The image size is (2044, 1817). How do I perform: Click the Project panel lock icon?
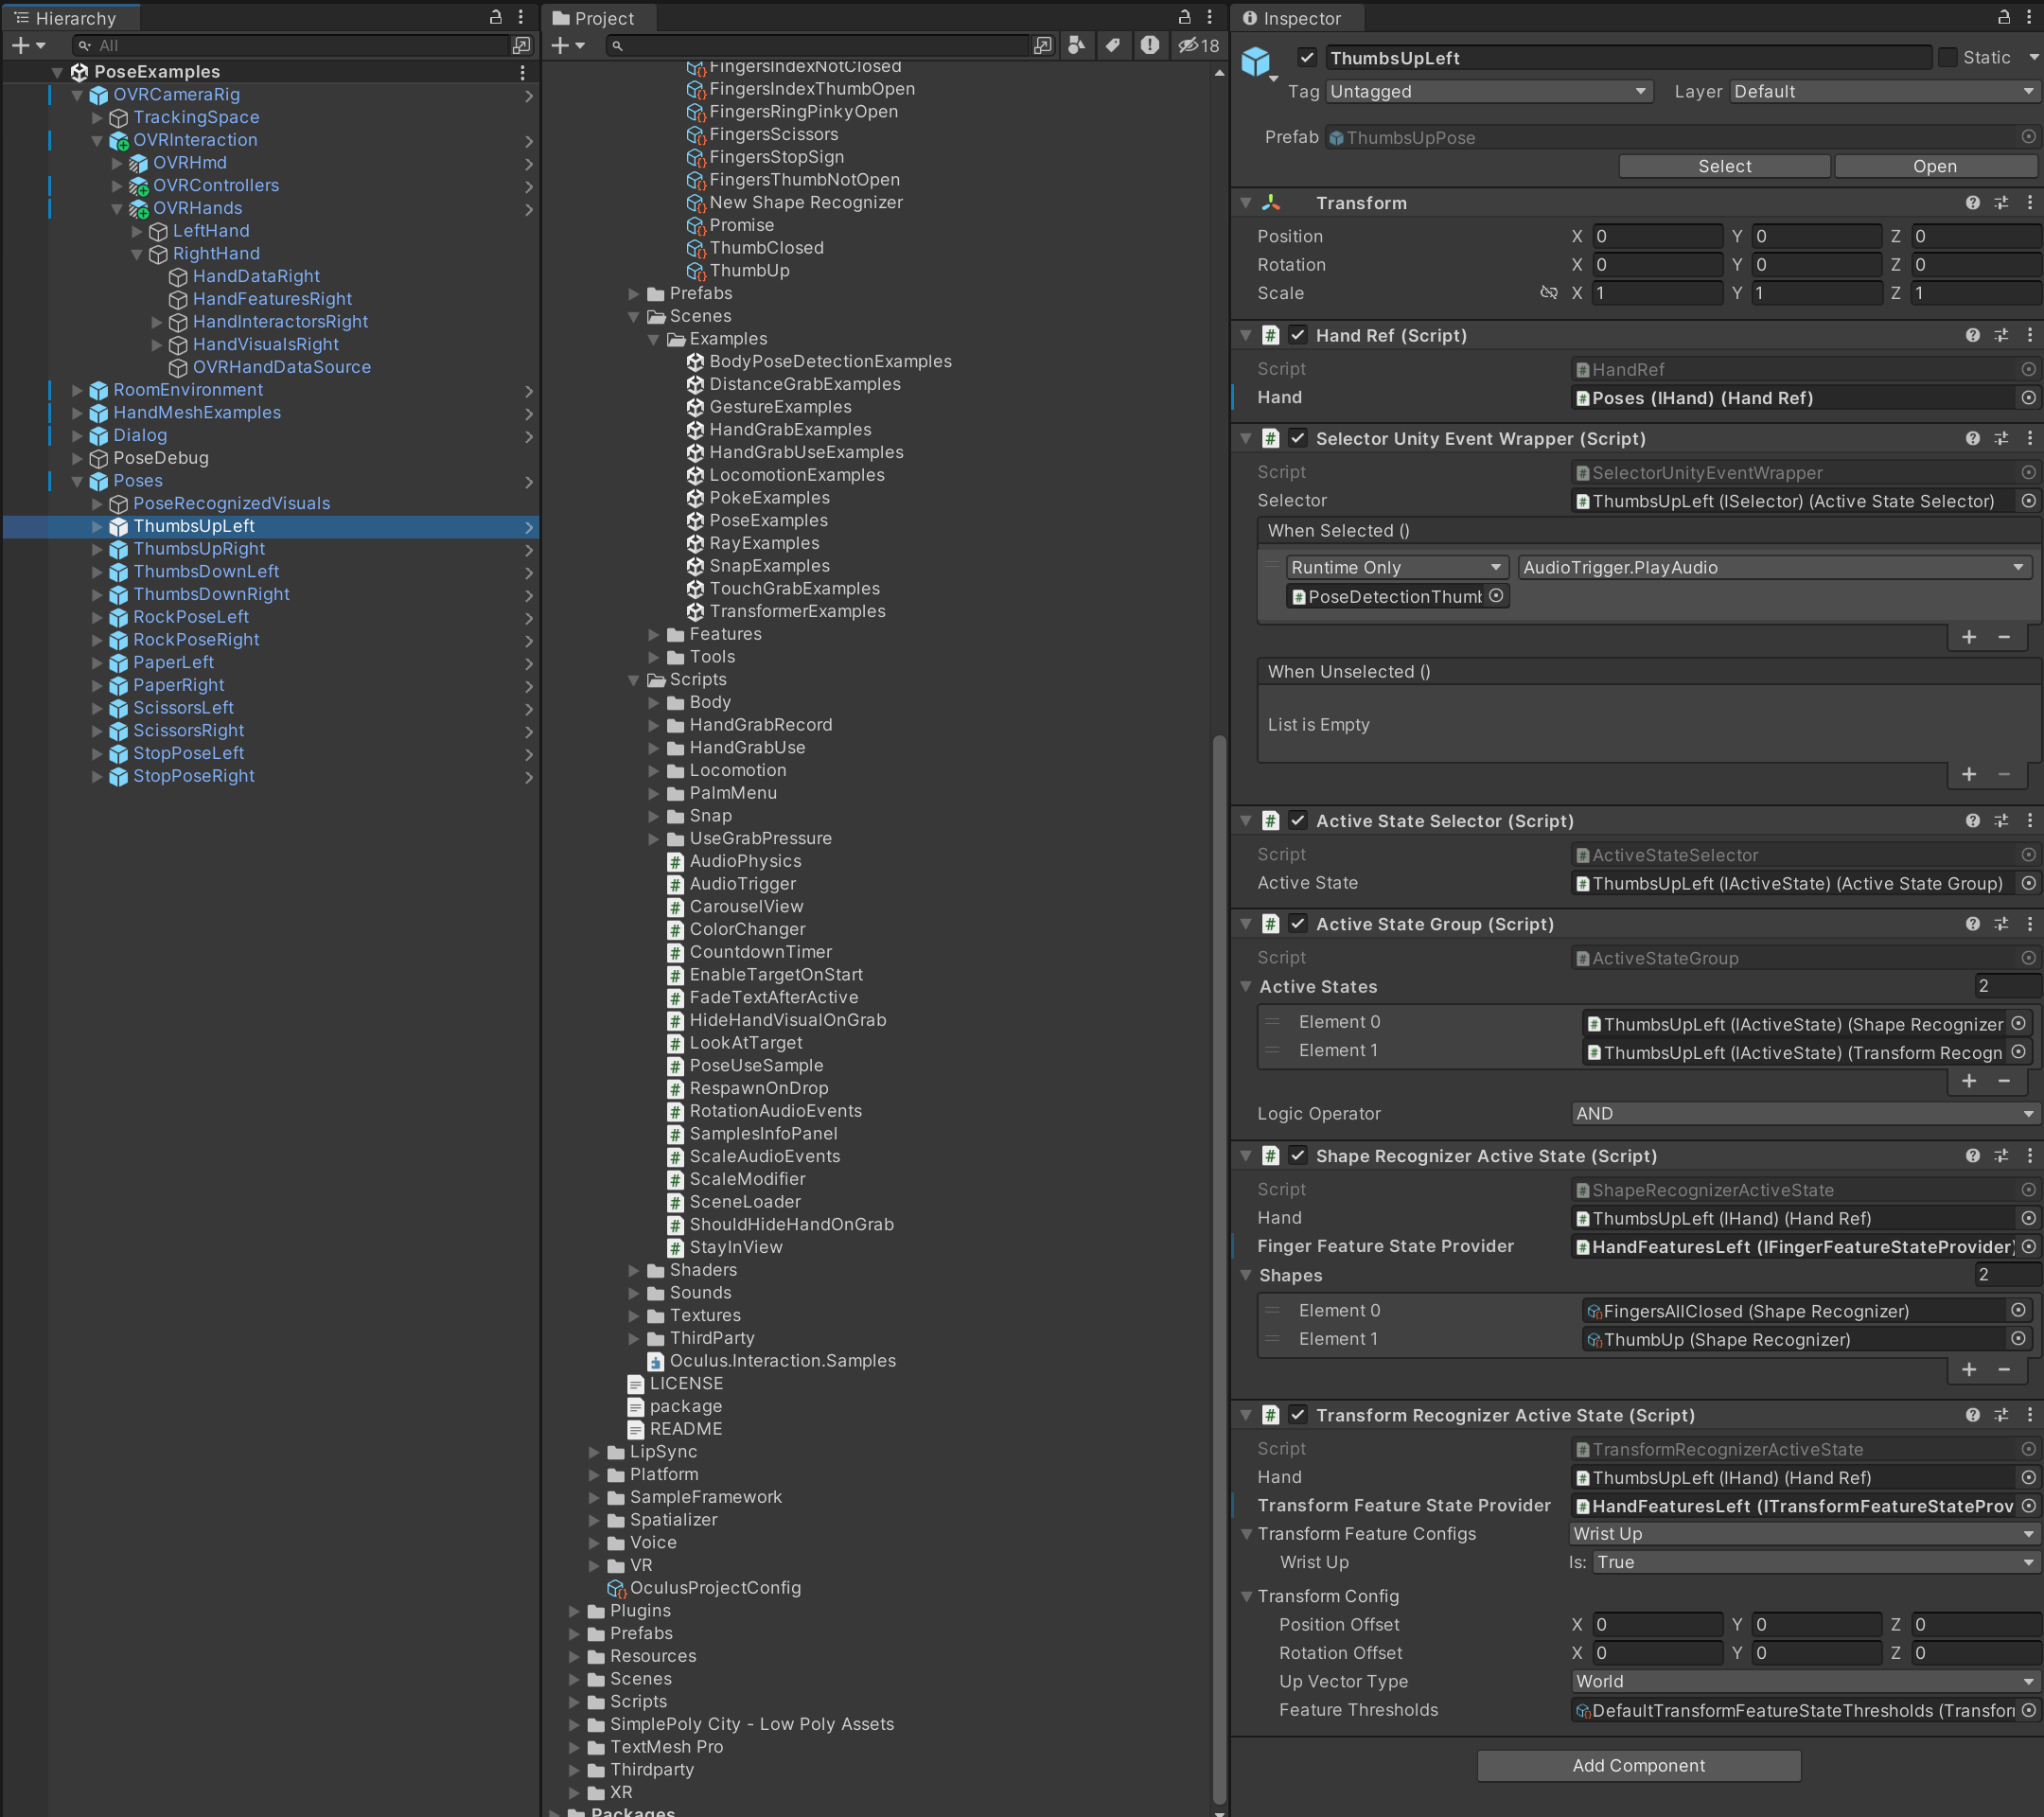pos(1184,17)
